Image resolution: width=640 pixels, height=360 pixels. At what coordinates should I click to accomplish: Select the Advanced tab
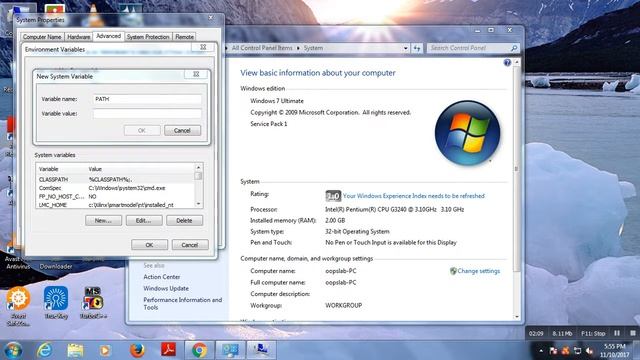point(108,36)
